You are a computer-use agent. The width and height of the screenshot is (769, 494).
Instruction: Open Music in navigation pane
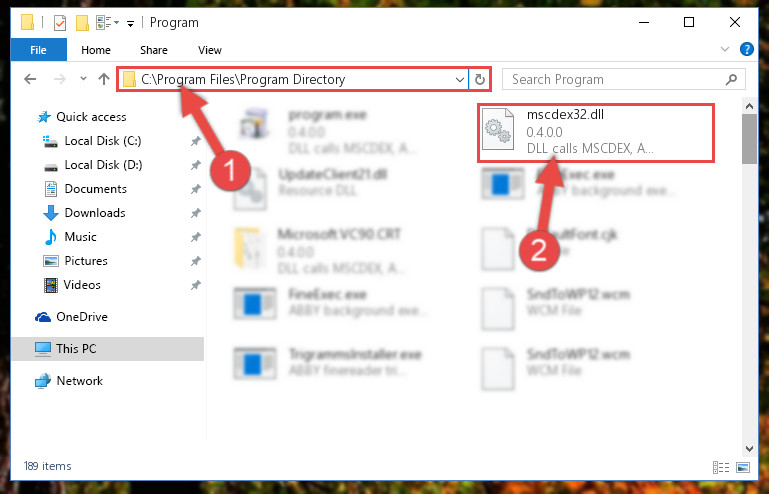coord(80,237)
